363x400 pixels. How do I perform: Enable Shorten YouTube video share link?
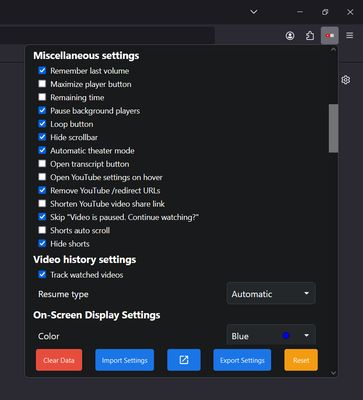[x=42, y=204]
